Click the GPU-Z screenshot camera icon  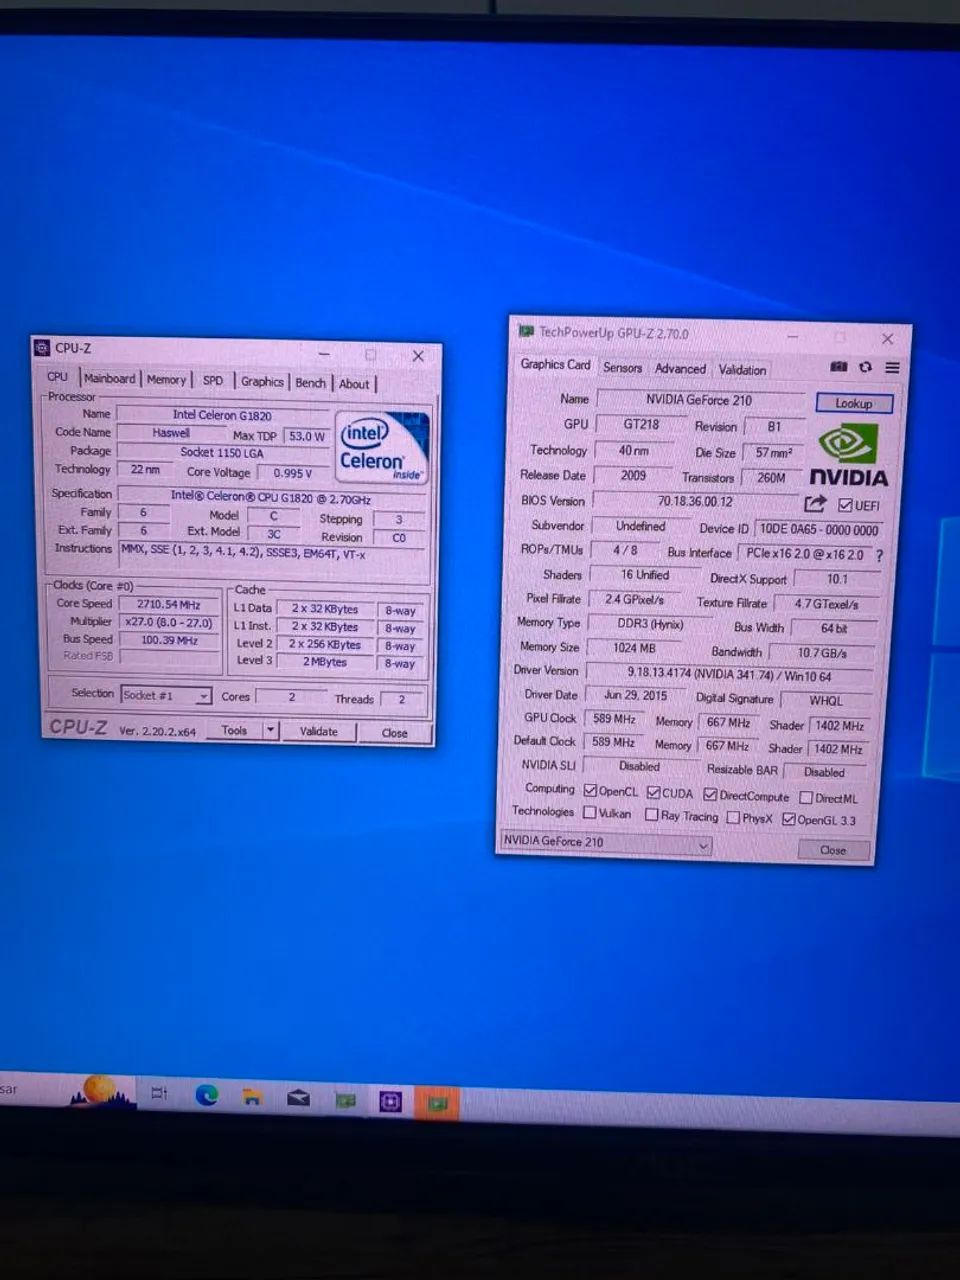839,367
